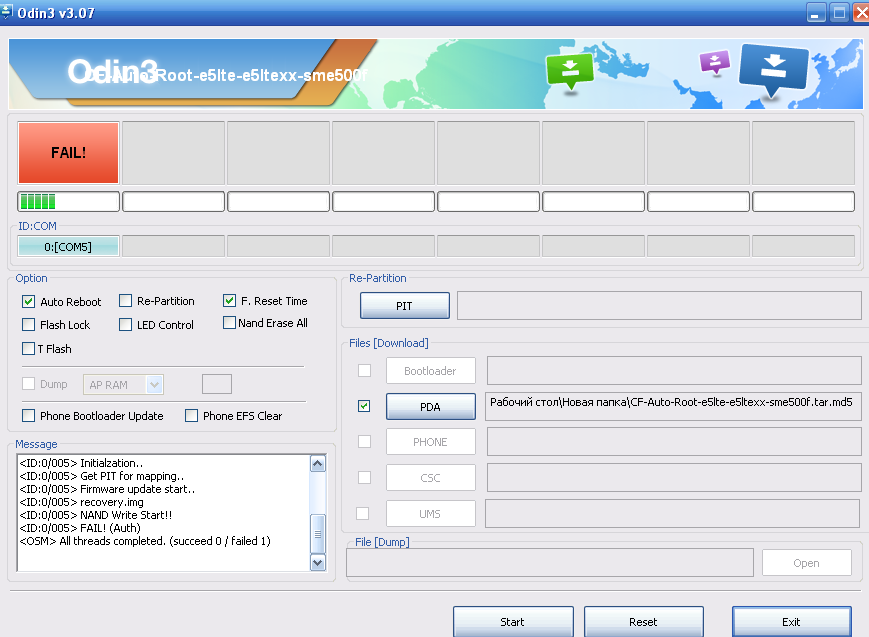Disable F. Reset Time checkbox
This screenshot has width=869, height=637.
pos(230,300)
